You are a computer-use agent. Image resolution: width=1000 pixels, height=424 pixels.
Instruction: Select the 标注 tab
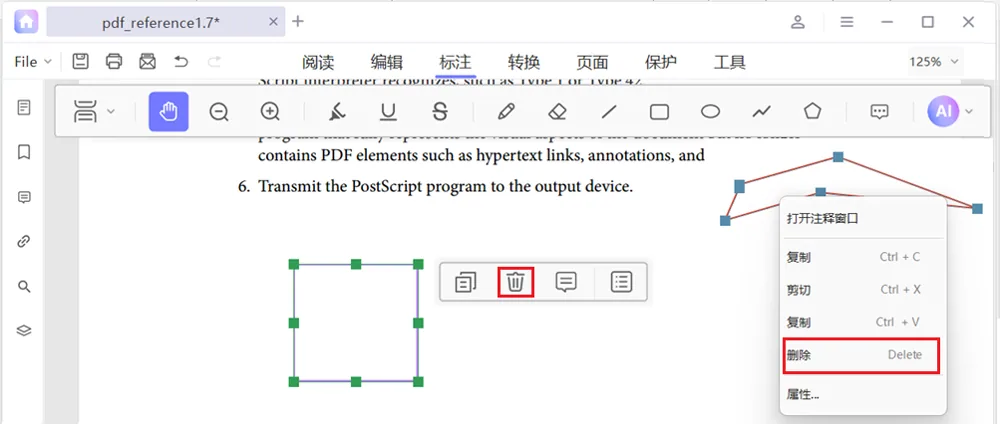point(455,62)
